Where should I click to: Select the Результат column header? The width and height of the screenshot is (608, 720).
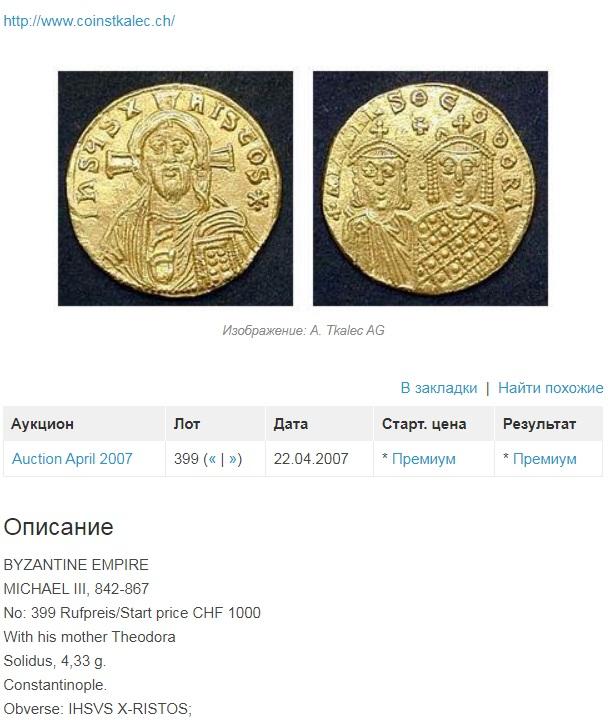539,423
